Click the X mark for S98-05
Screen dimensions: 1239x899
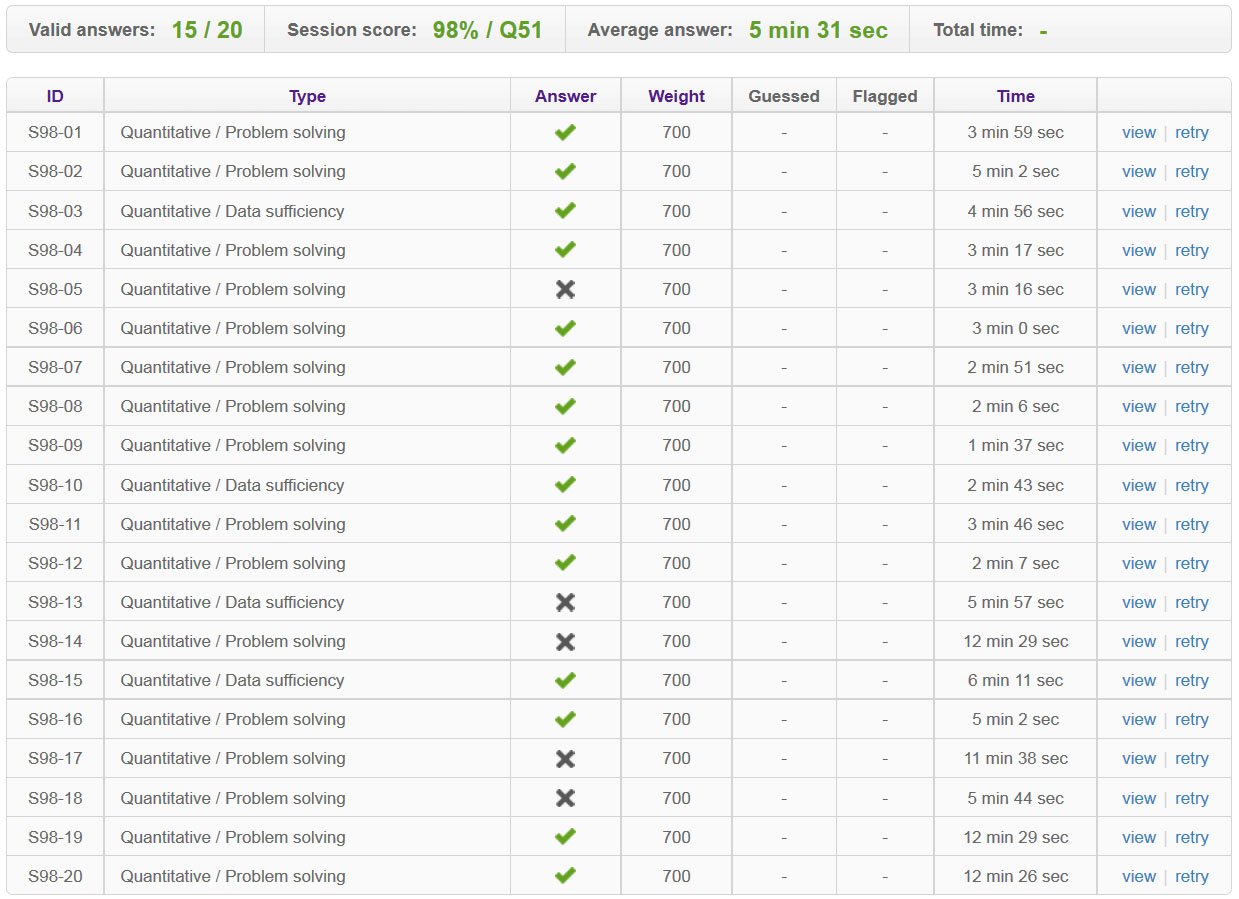coord(565,289)
